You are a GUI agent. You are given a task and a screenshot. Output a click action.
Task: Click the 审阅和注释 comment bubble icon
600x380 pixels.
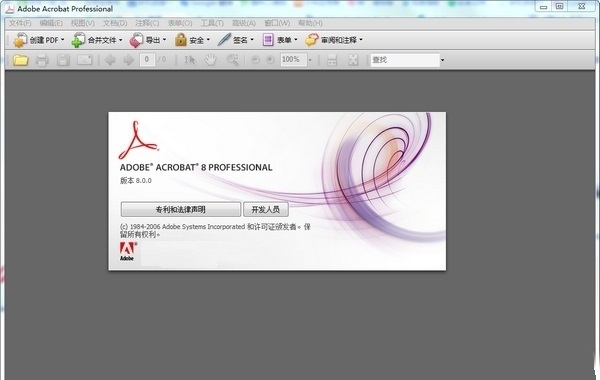coord(311,40)
